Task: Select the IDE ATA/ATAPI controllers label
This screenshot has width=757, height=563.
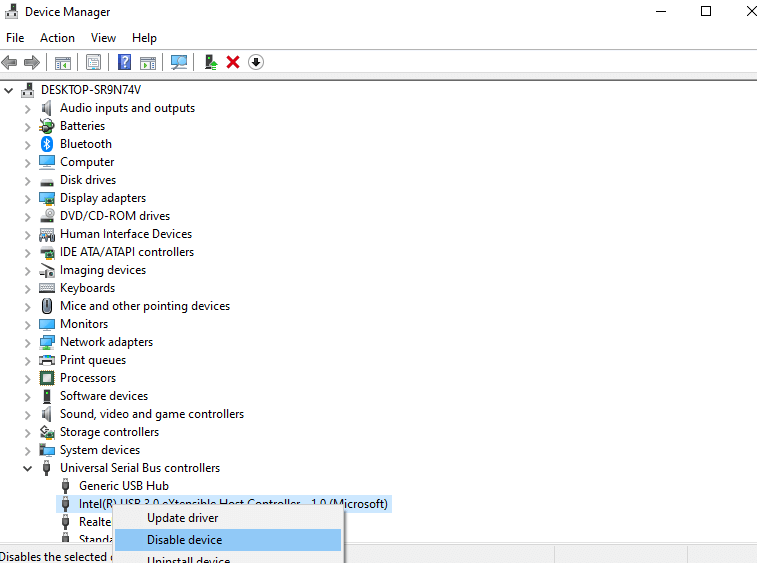Action: pos(126,252)
